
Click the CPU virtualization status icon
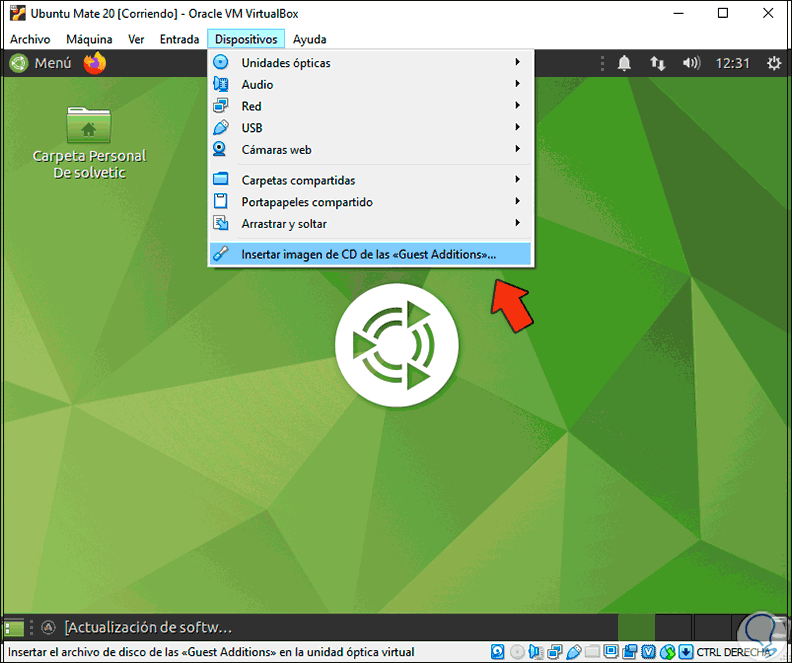click(649, 651)
